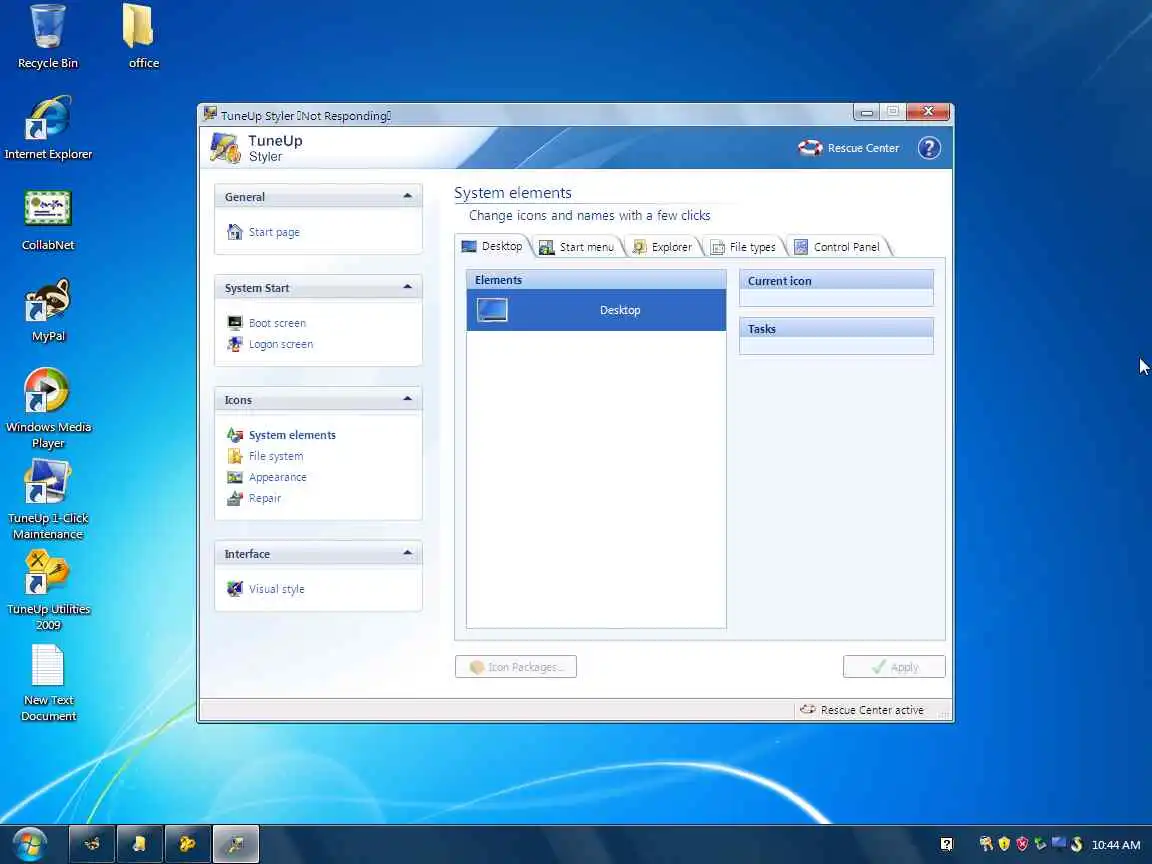Click the Current icon panel header

pyautogui.click(x=836, y=281)
